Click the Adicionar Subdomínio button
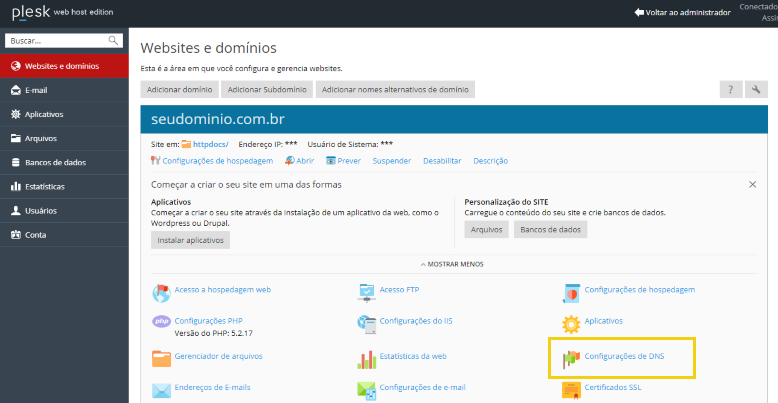The height and width of the screenshot is (403, 778). coord(267,89)
